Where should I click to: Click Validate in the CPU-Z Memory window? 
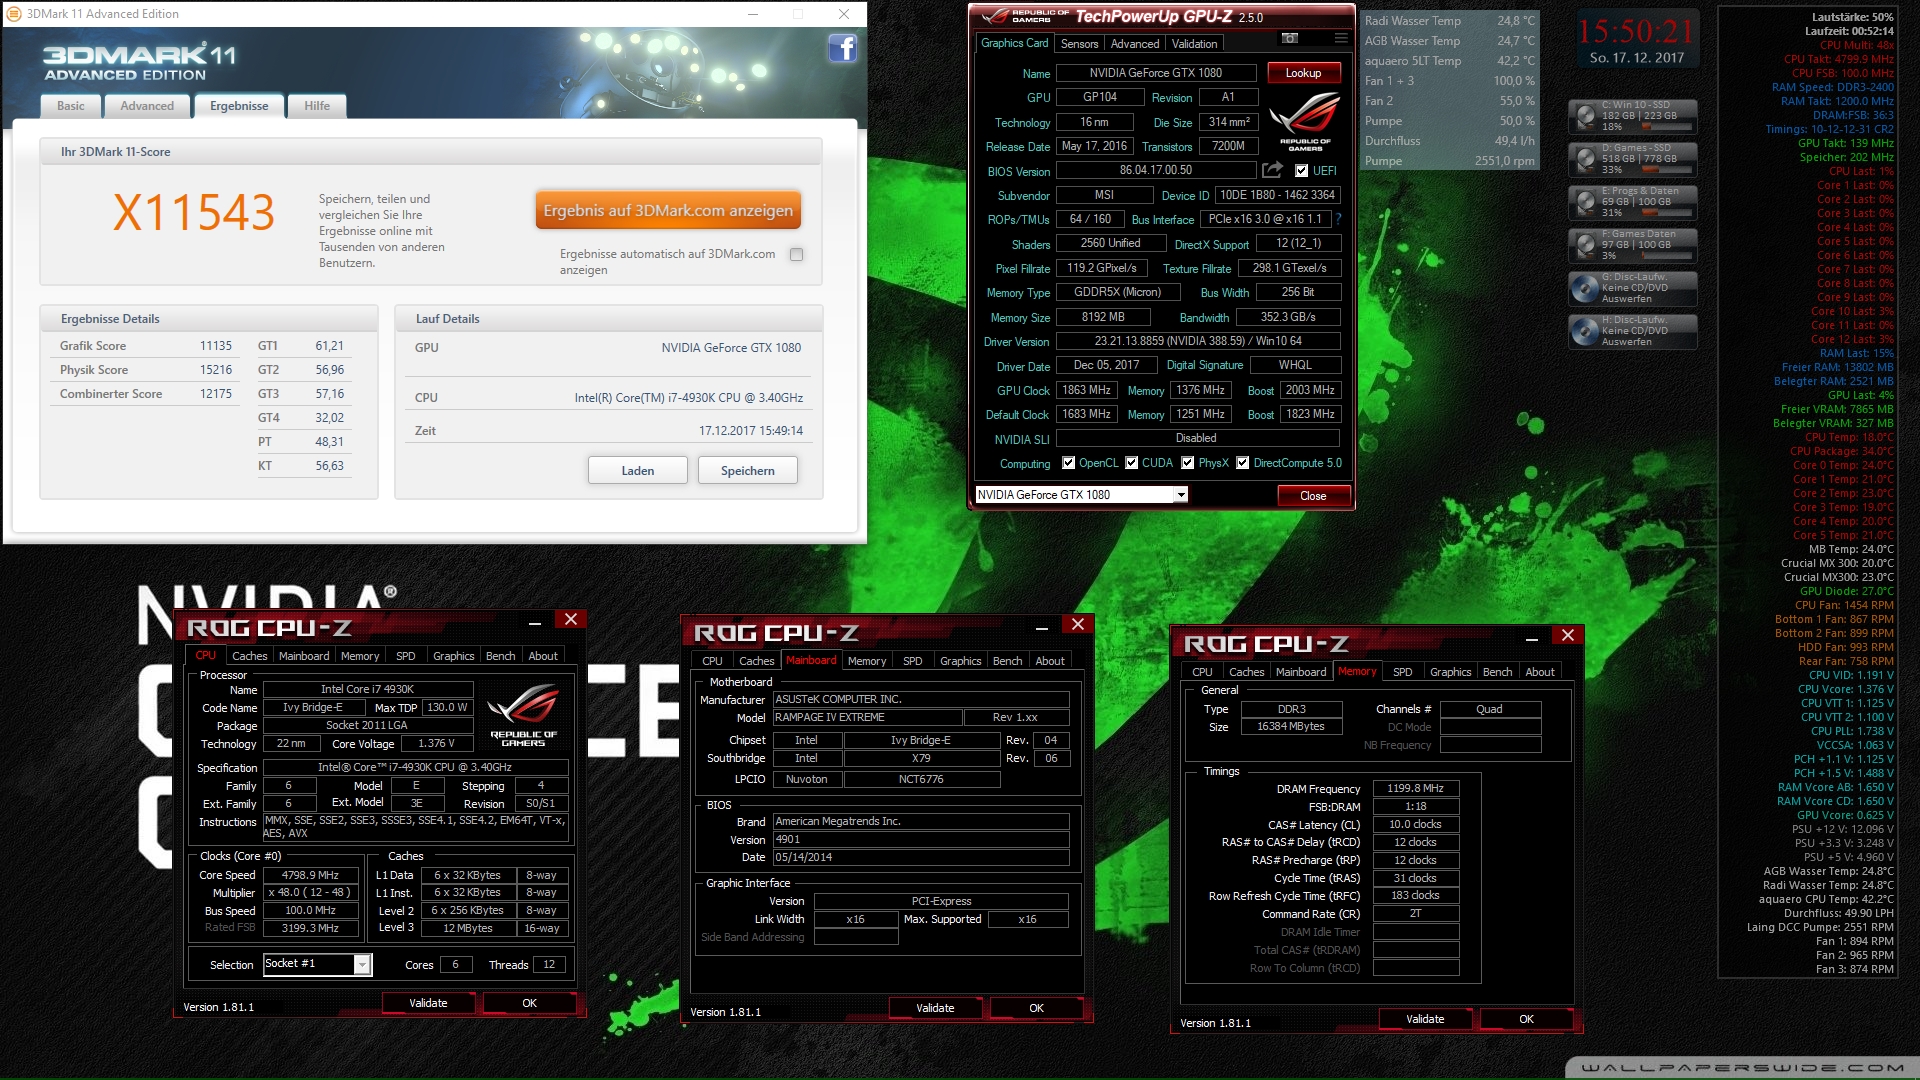click(1425, 1019)
